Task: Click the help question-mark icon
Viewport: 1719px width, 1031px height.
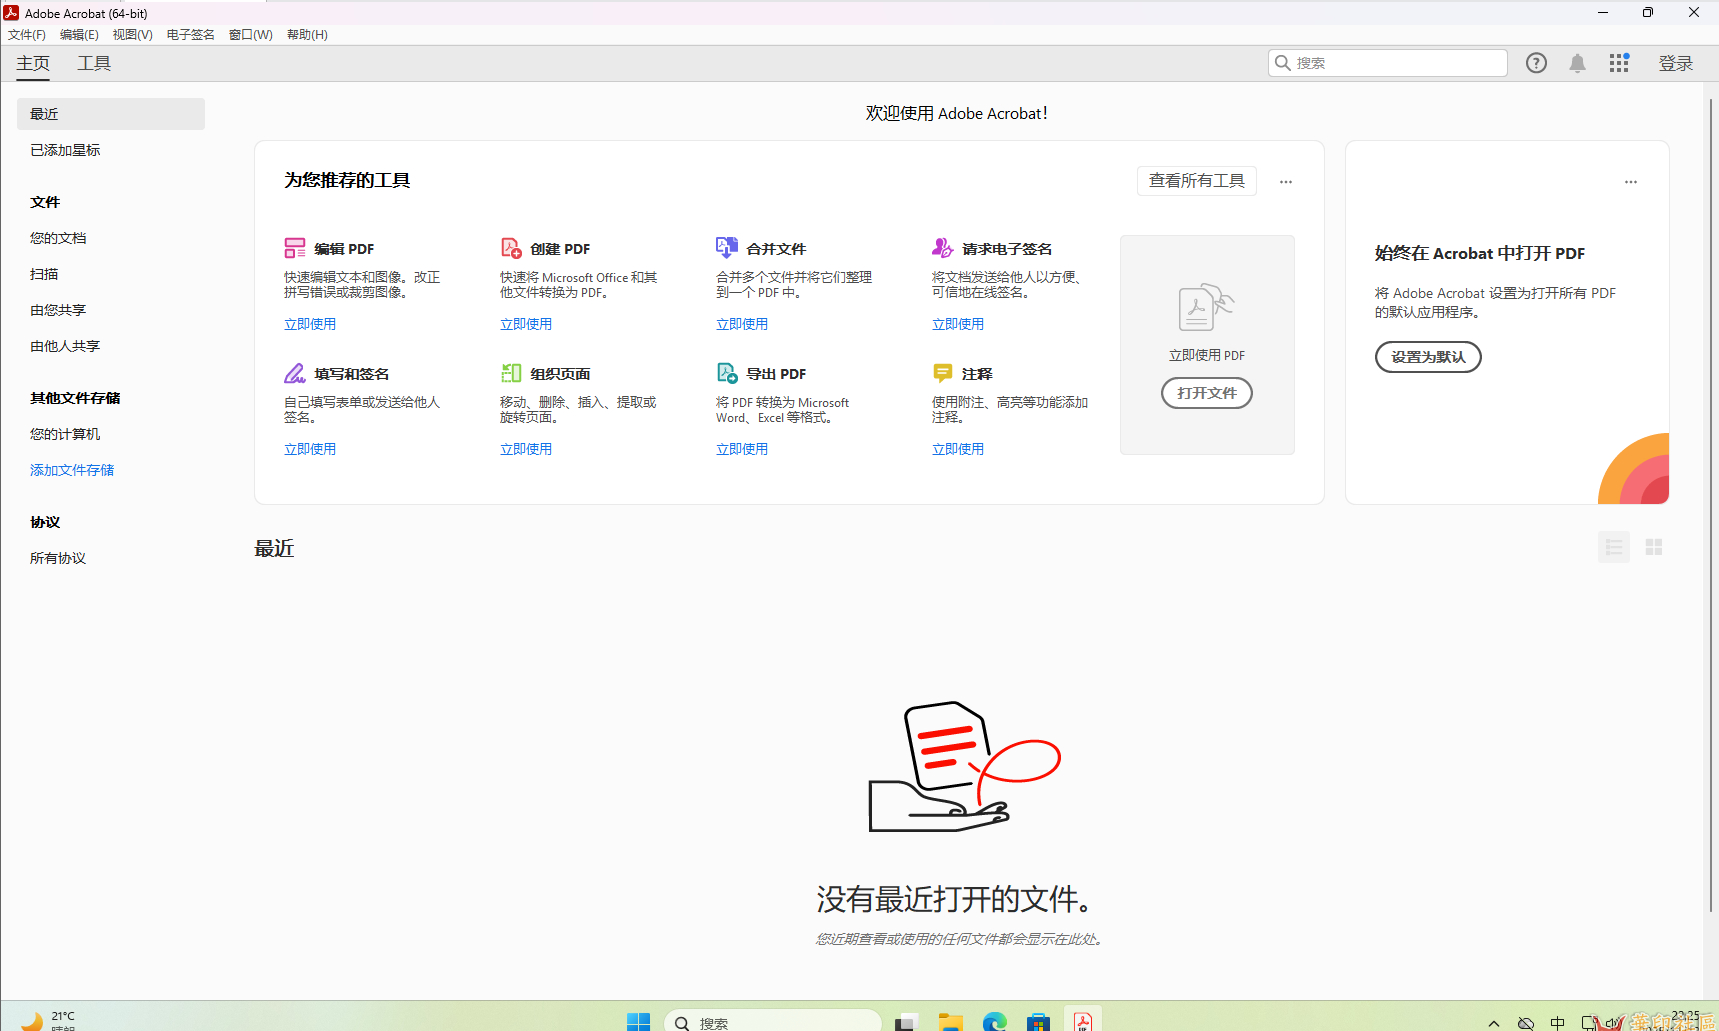Action: [x=1536, y=62]
